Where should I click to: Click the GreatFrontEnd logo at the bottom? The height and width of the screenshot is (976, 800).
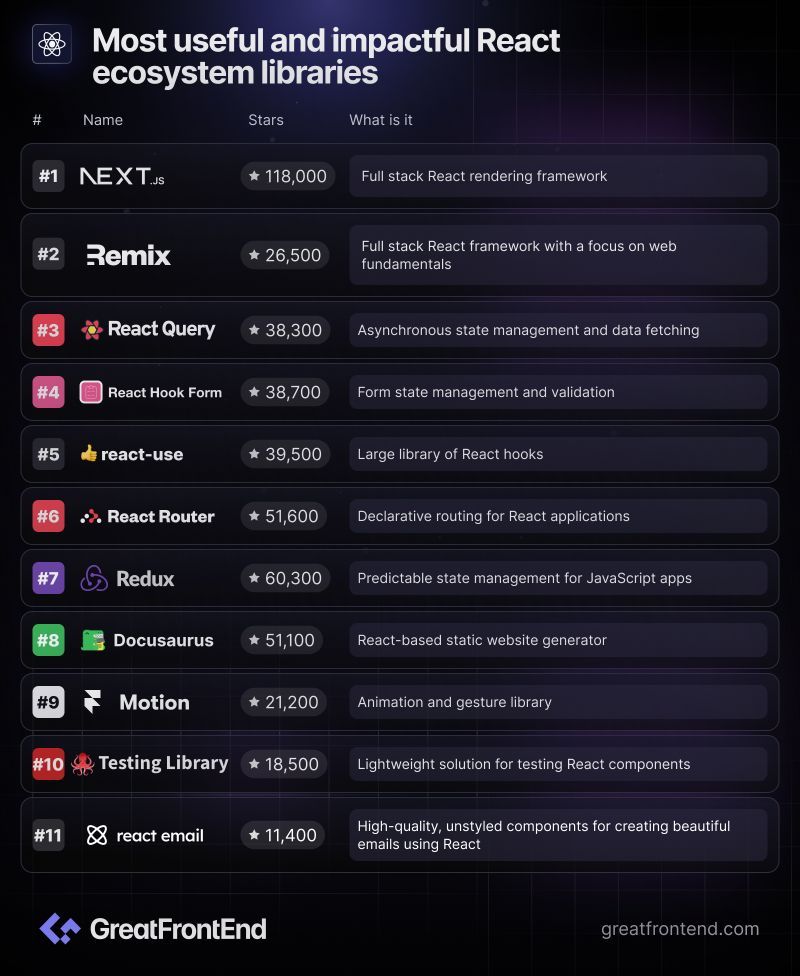pos(153,929)
